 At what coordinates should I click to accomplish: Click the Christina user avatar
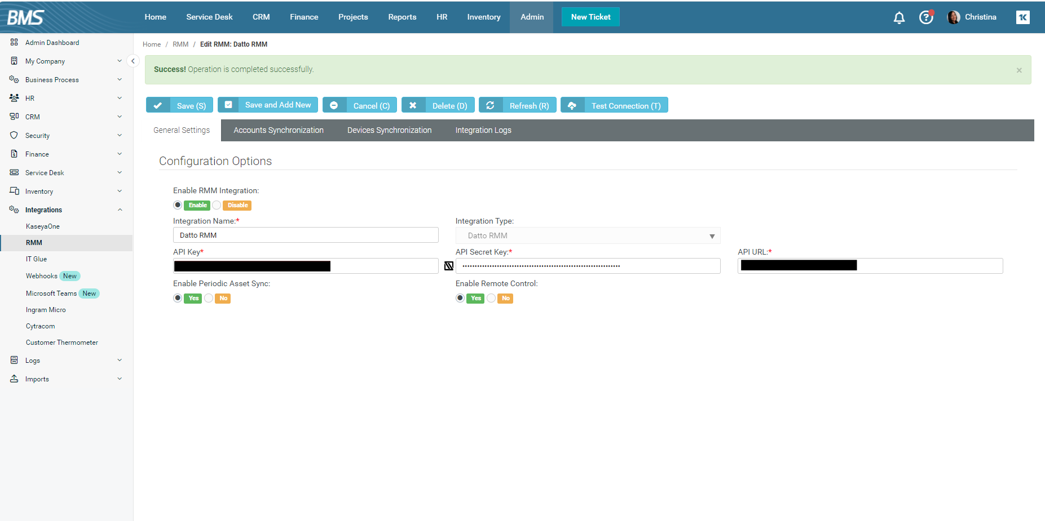(x=954, y=17)
